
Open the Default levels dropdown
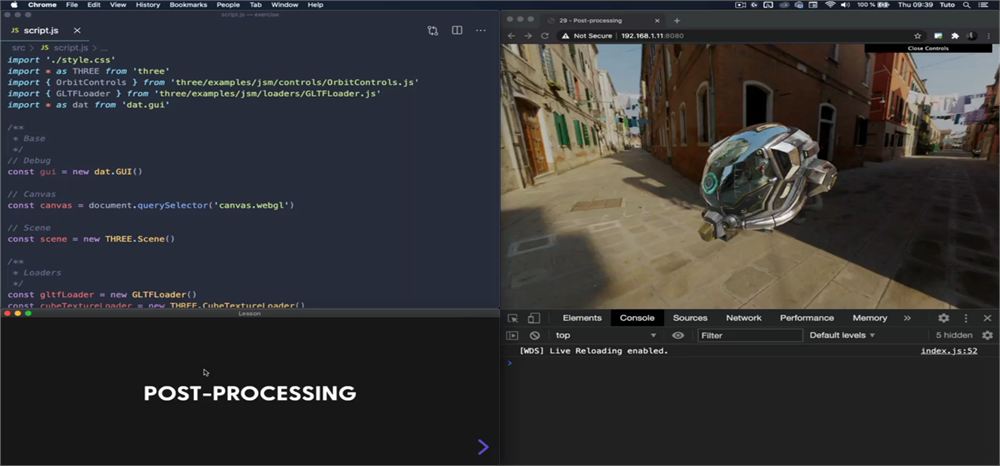coord(842,335)
